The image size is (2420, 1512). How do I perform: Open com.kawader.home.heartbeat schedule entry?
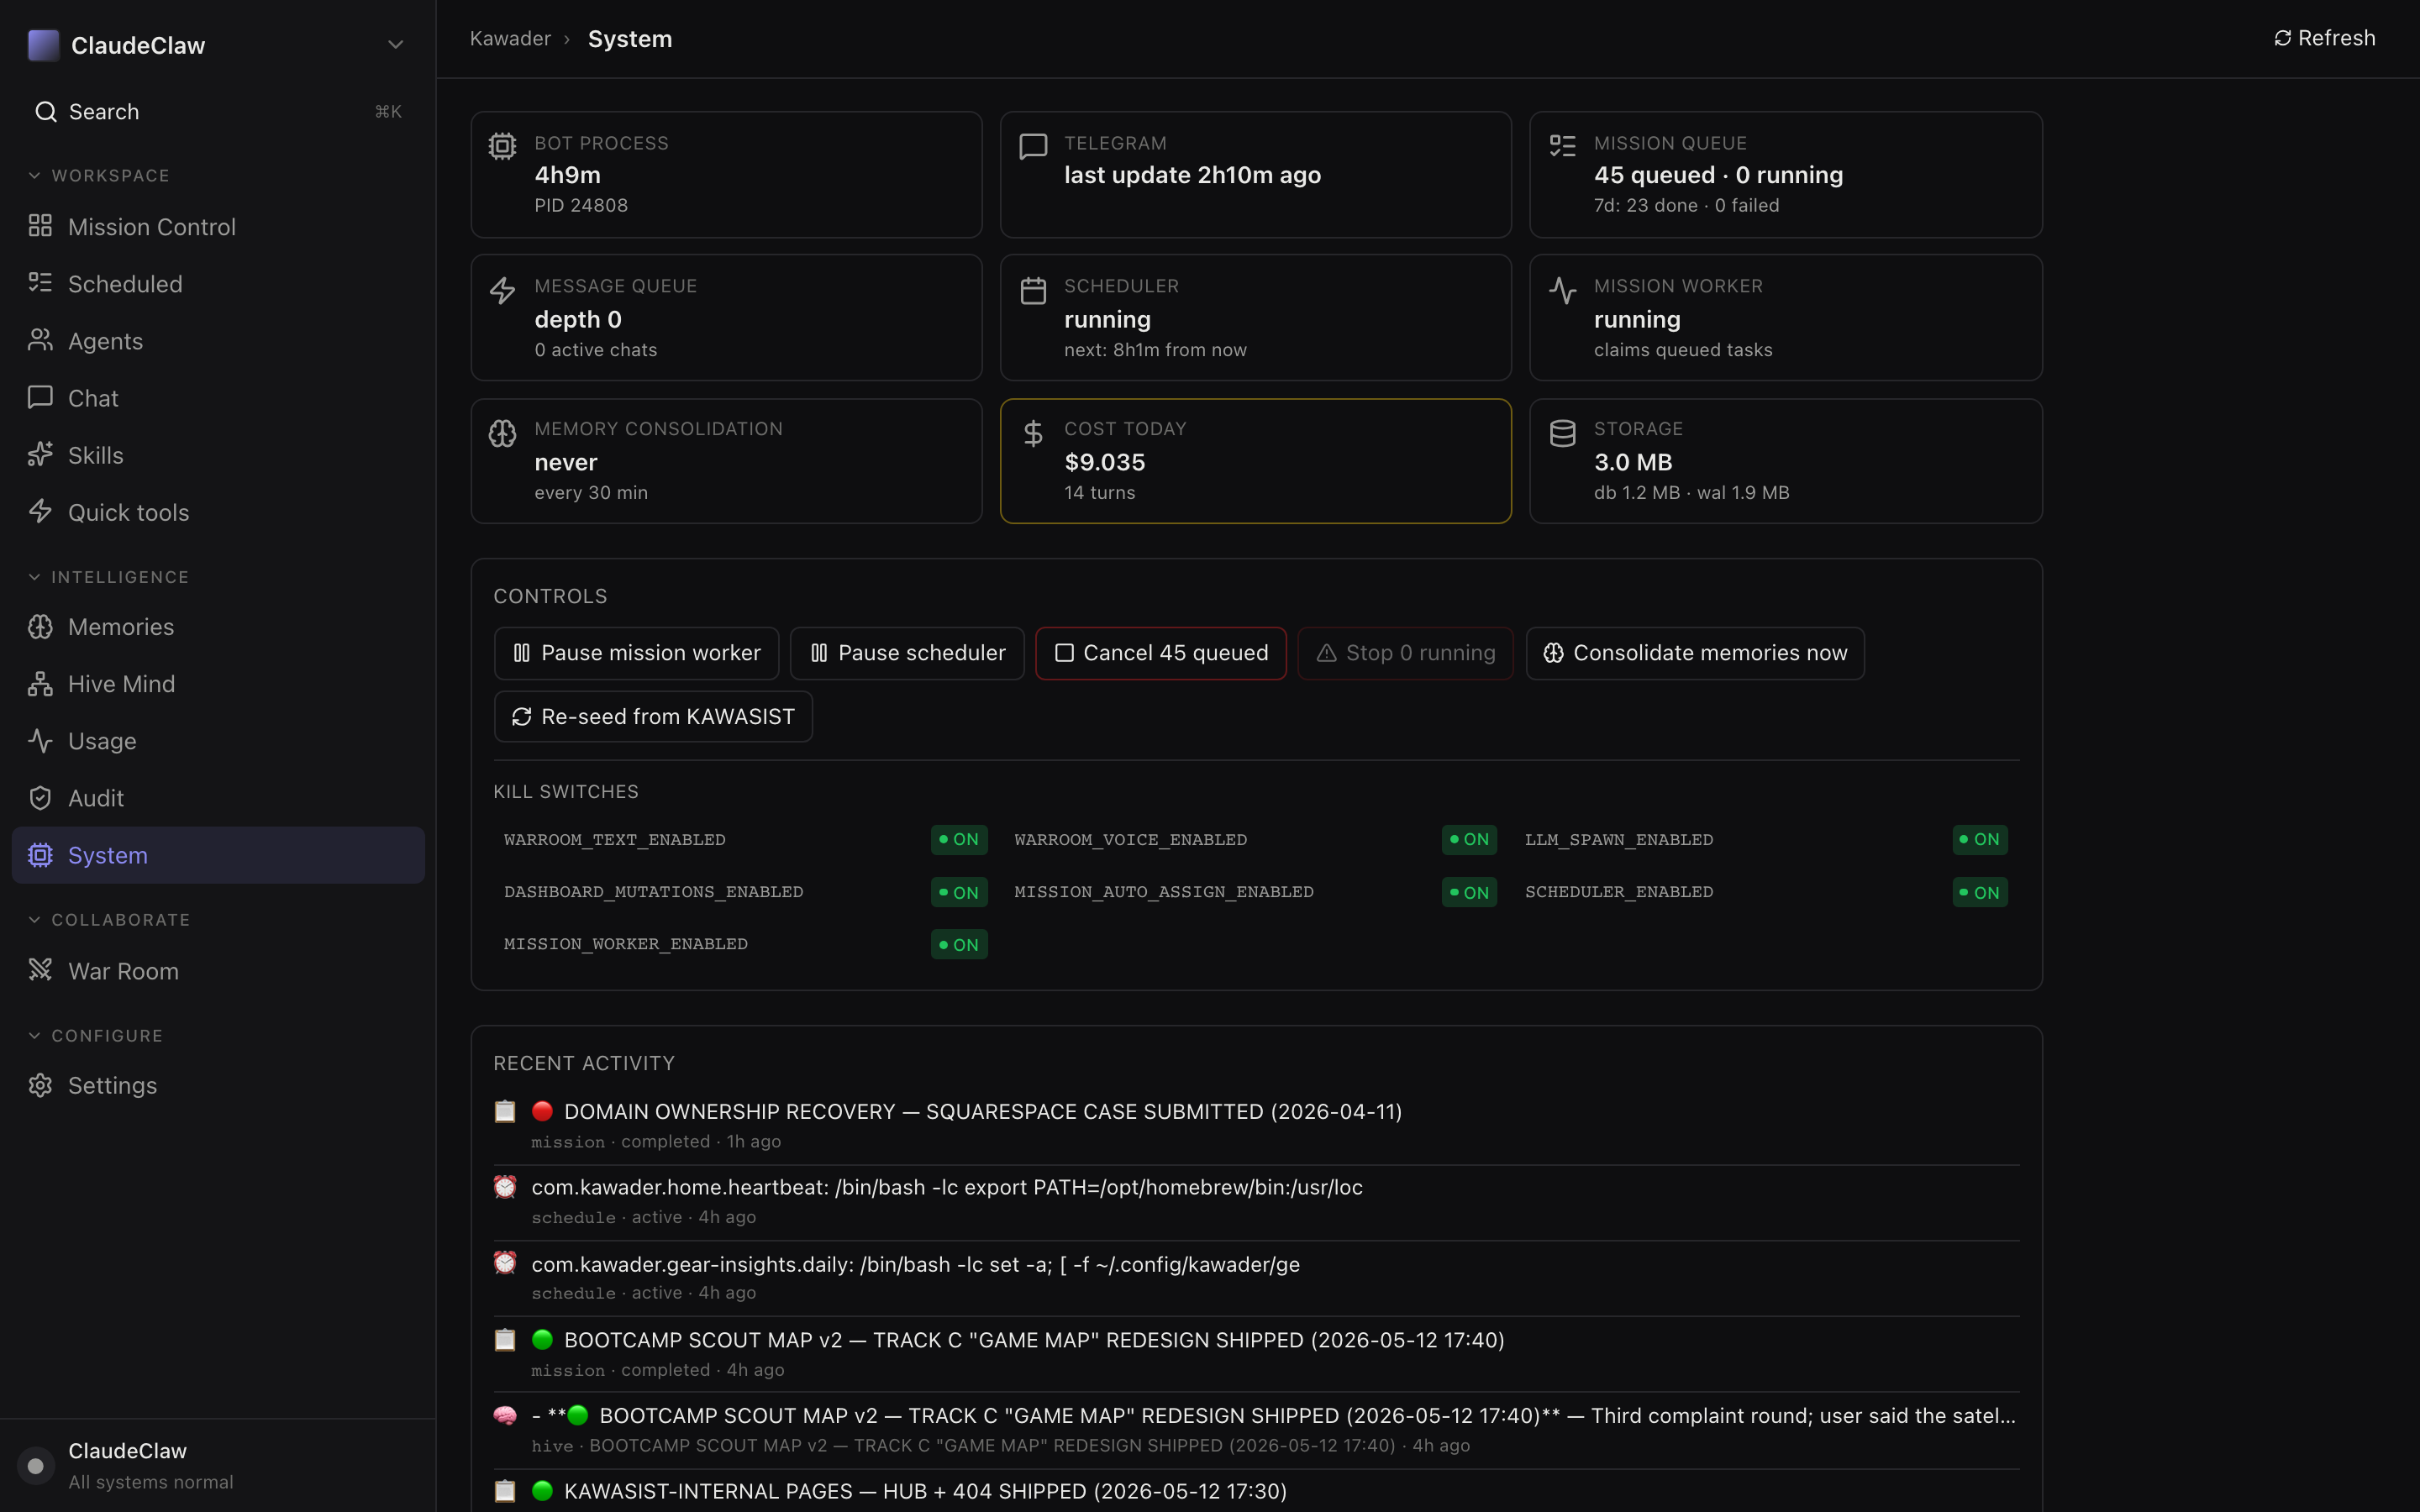click(1256, 1202)
